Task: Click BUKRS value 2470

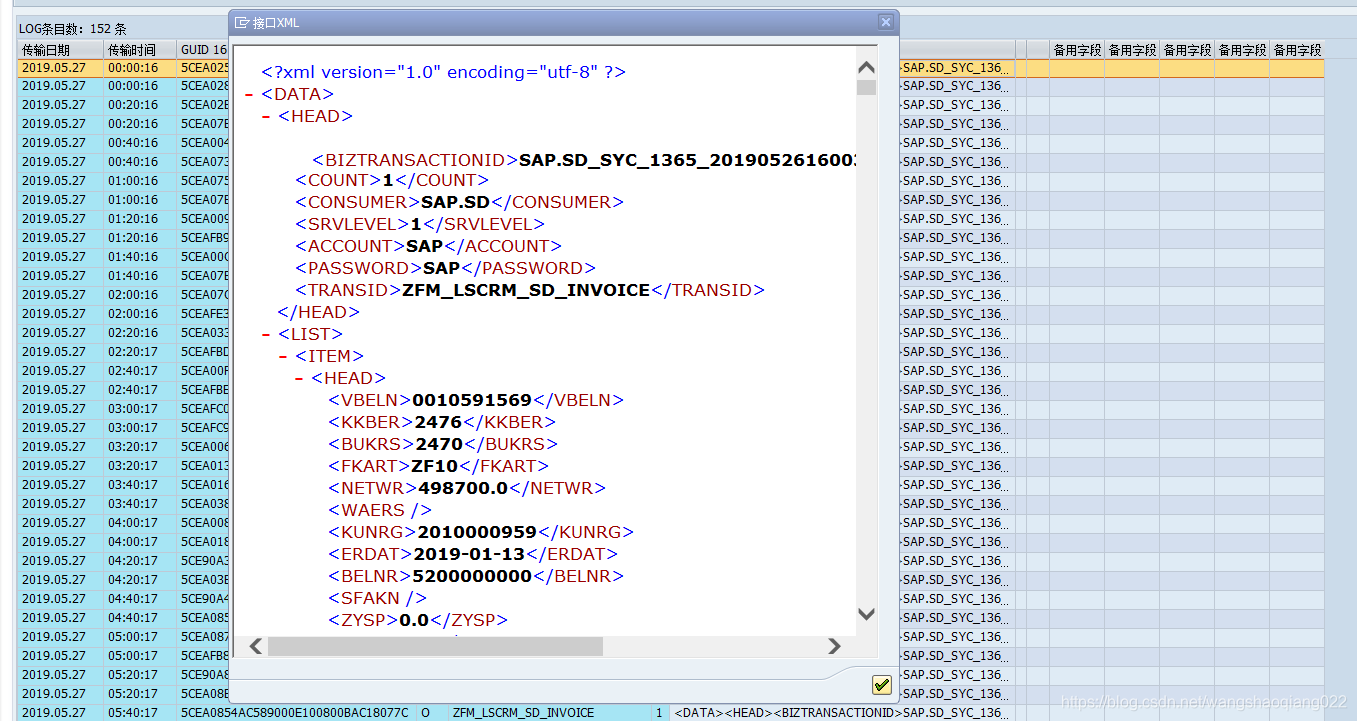Action: click(x=439, y=444)
